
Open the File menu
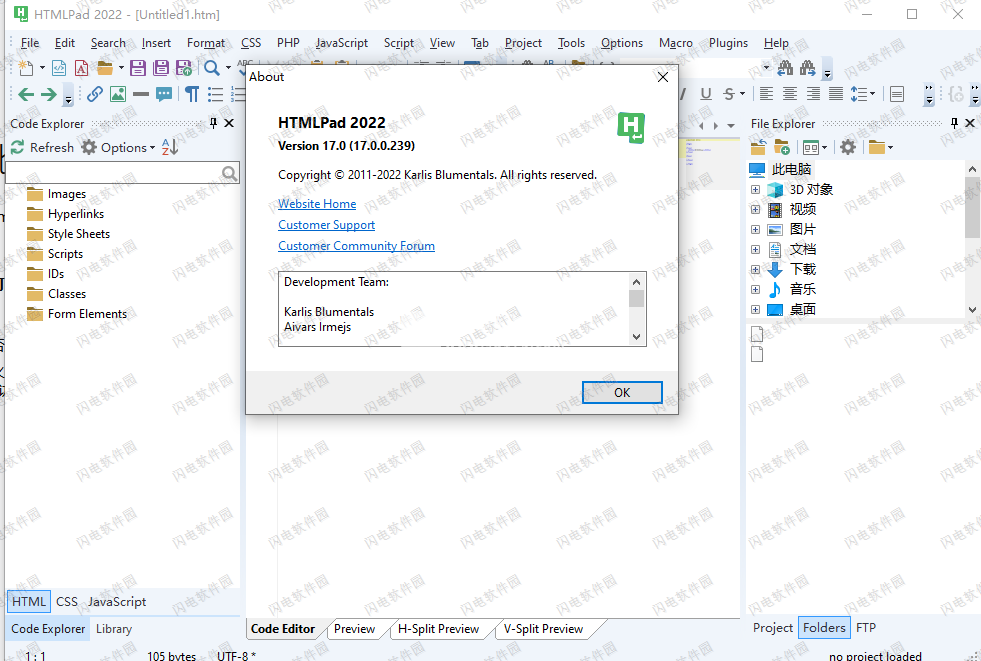point(29,43)
